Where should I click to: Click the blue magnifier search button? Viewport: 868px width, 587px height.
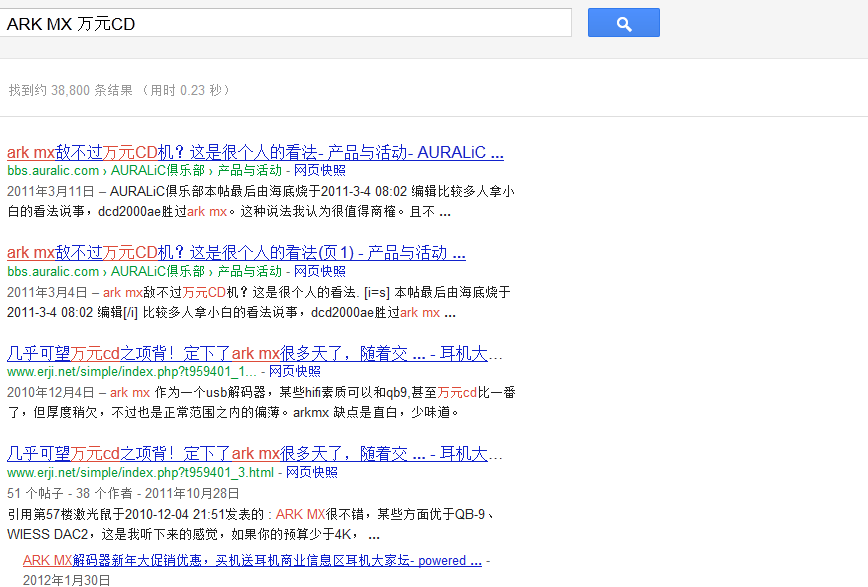coord(624,23)
